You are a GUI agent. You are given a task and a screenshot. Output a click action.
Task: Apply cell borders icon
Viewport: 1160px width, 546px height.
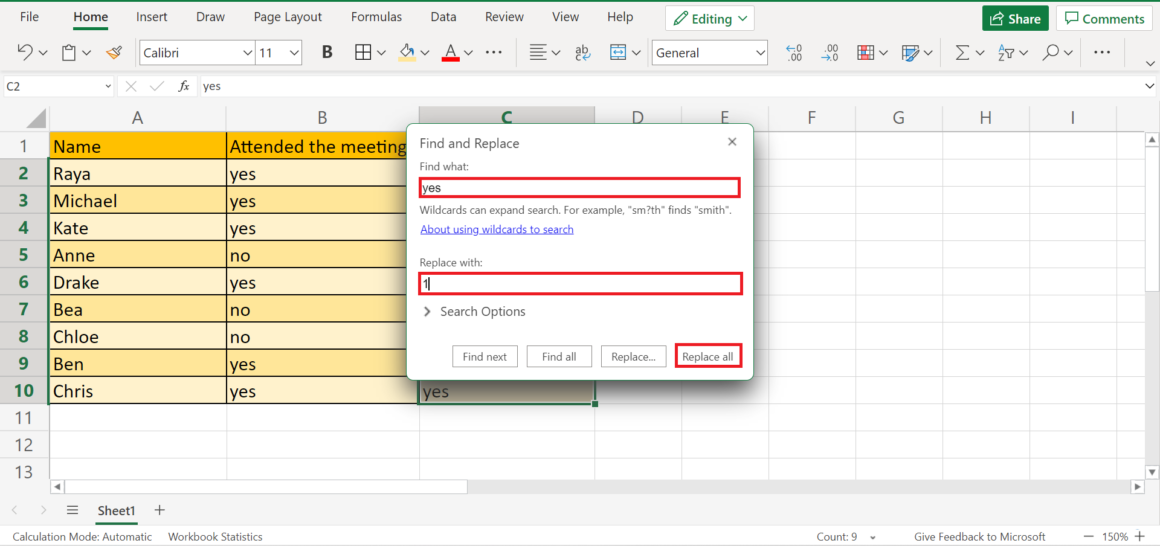[362, 53]
